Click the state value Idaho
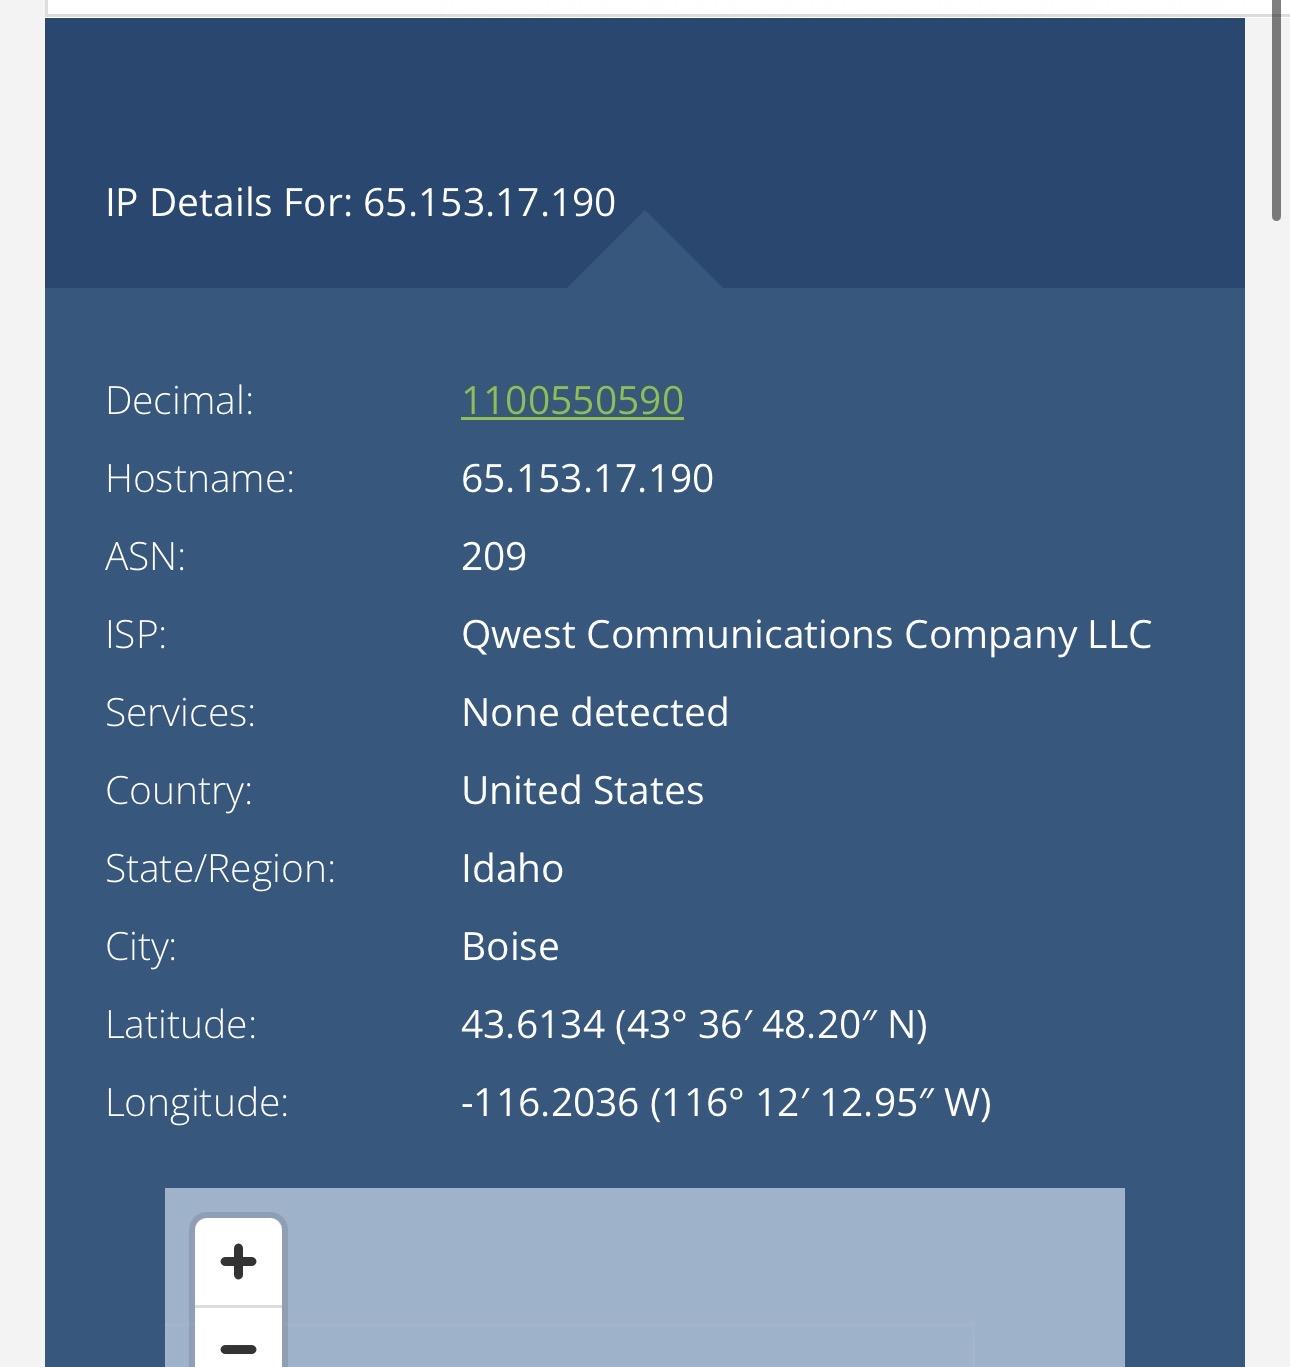The width and height of the screenshot is (1290, 1367). 512,868
